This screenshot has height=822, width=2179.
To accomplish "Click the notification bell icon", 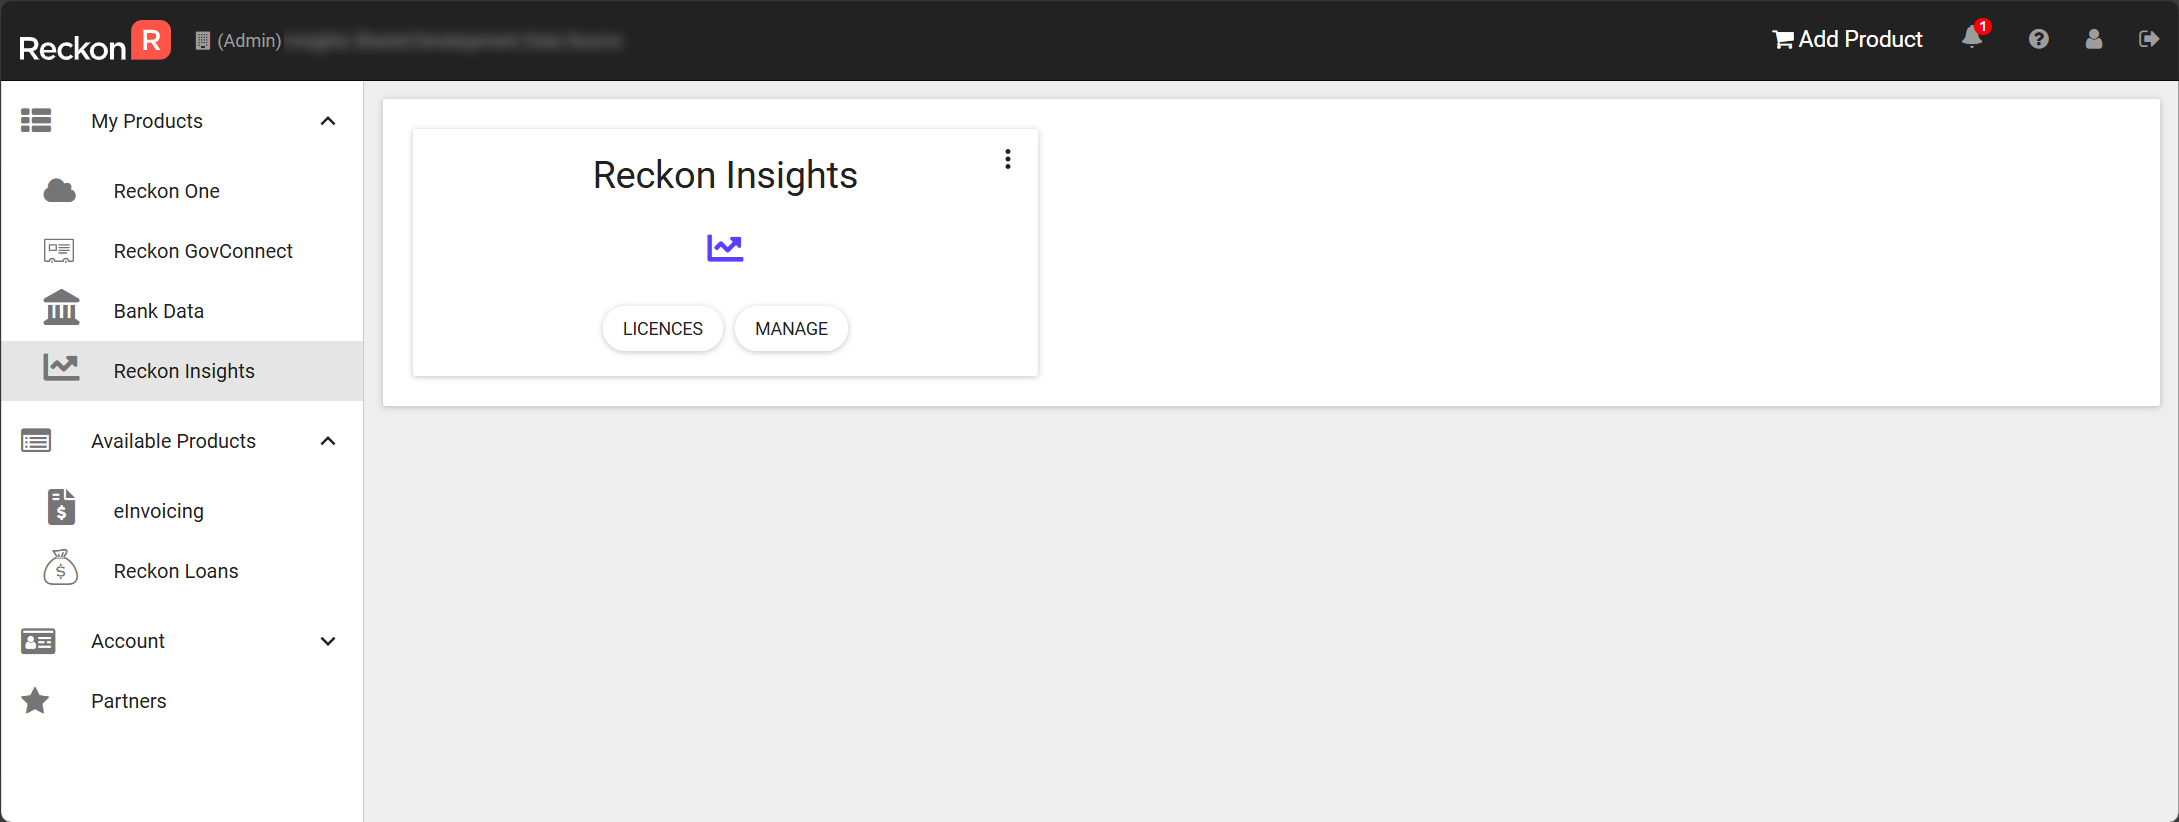I will 1972,38.
